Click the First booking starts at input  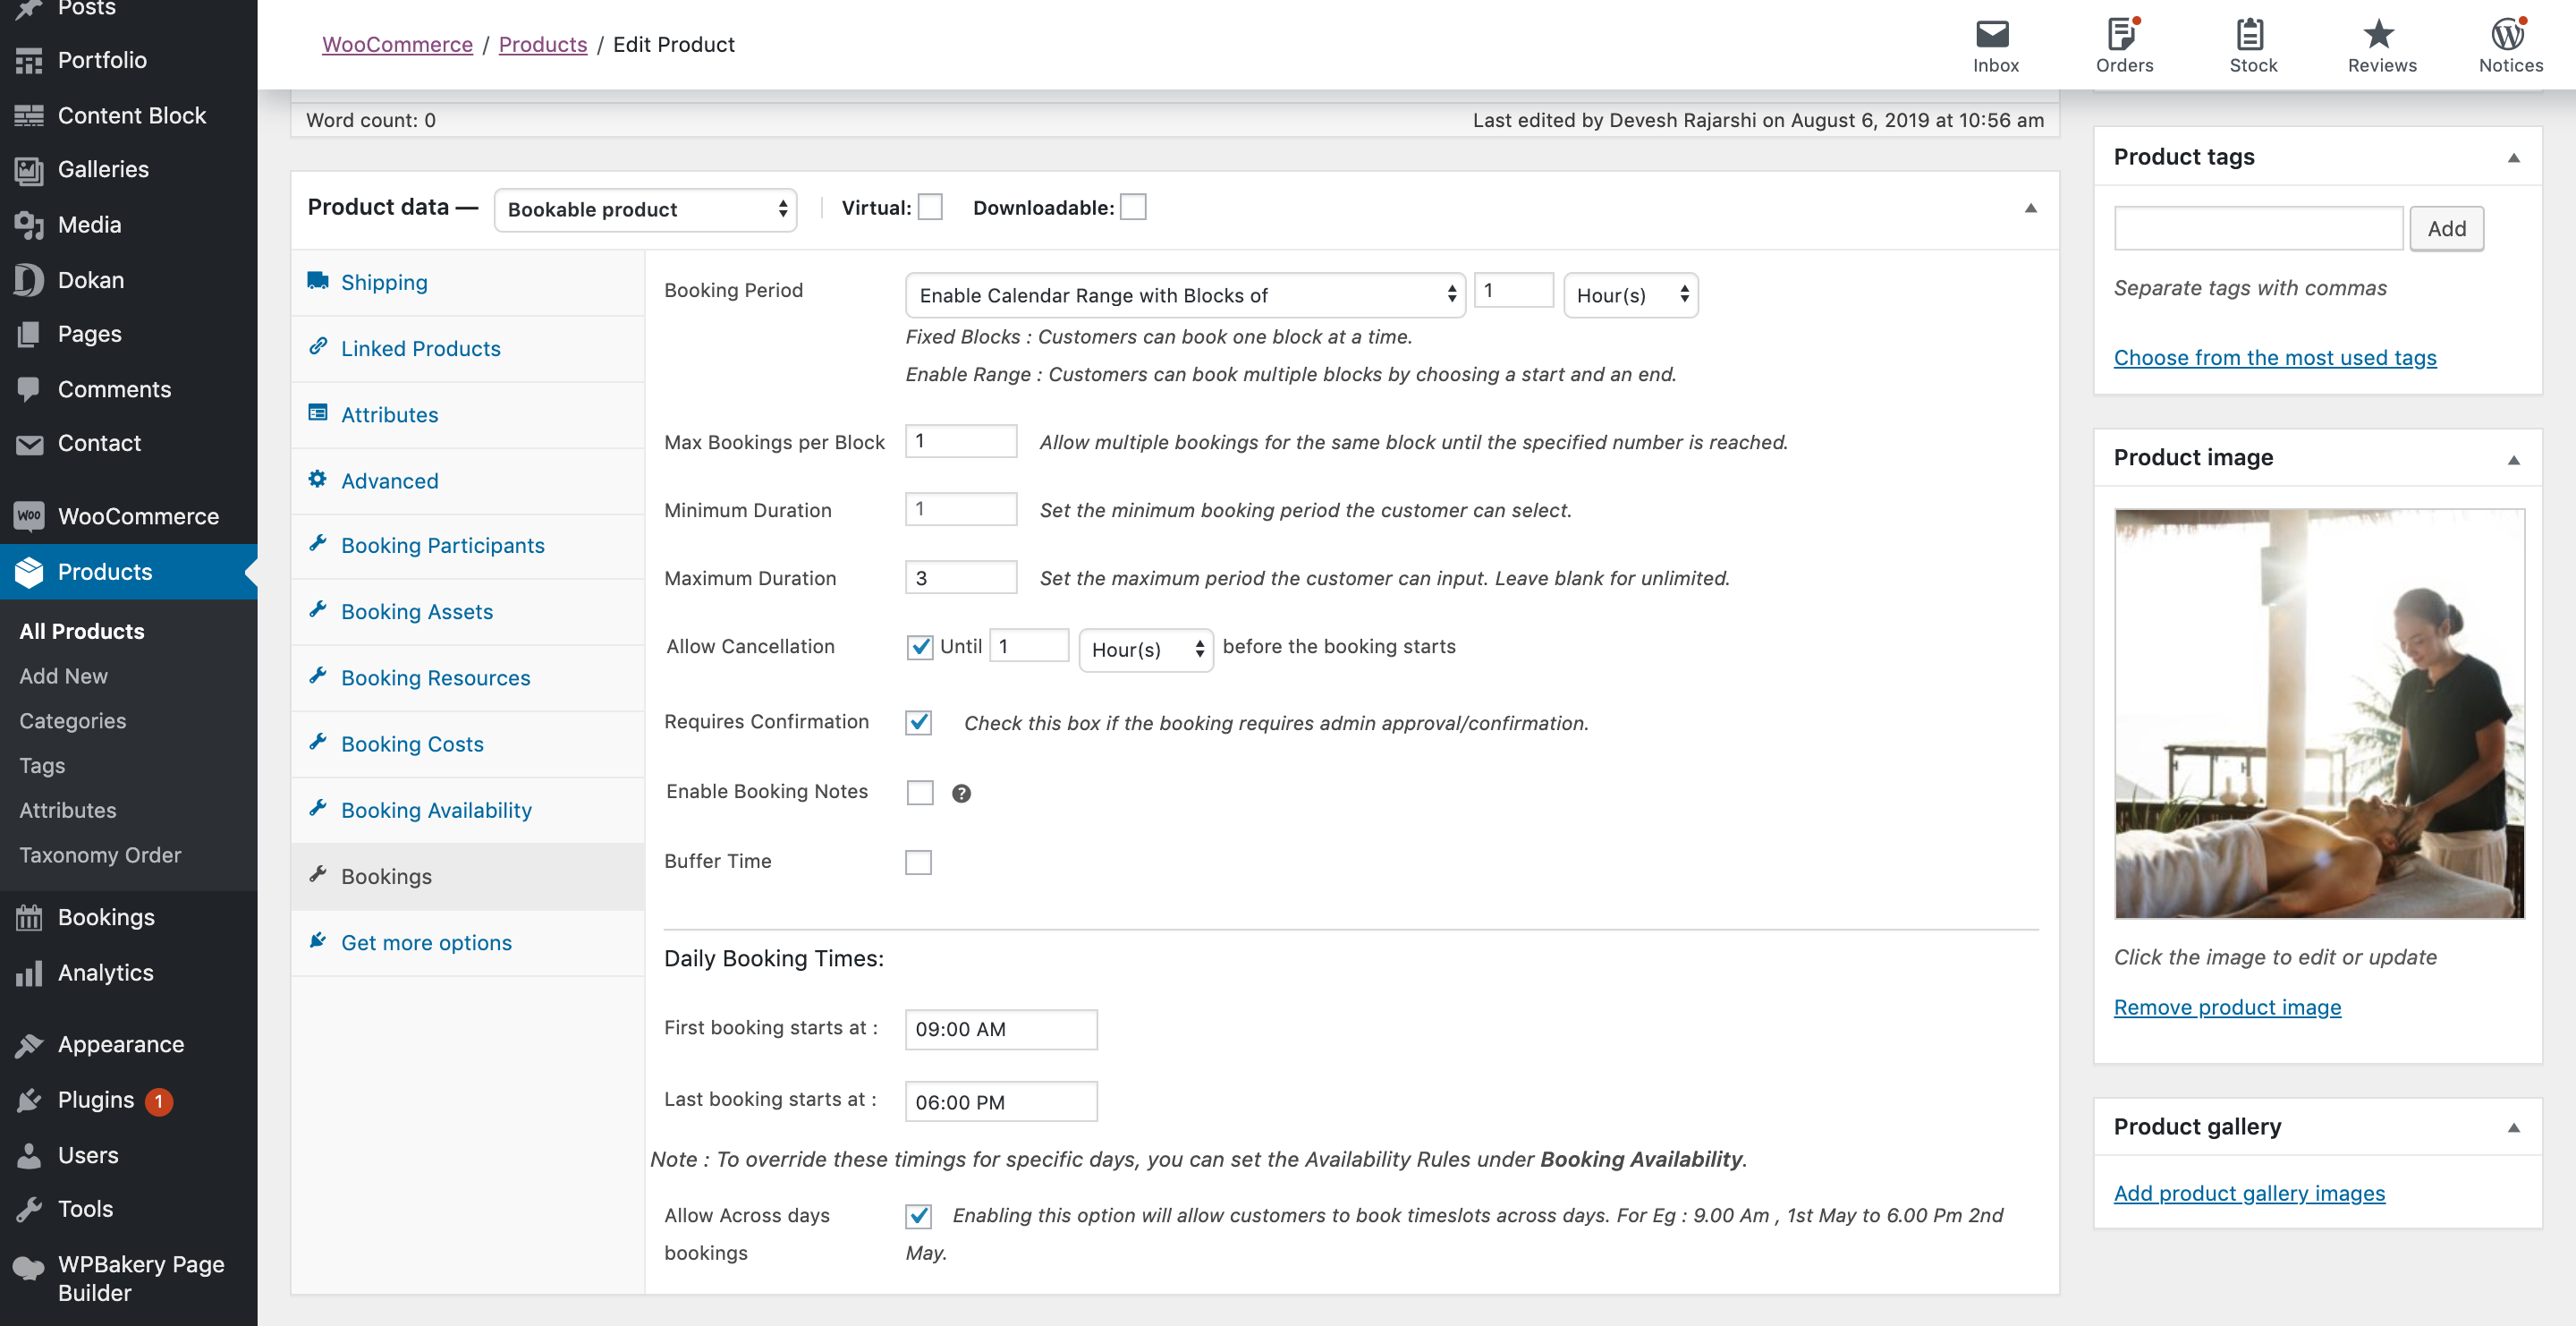[x=999, y=1028]
